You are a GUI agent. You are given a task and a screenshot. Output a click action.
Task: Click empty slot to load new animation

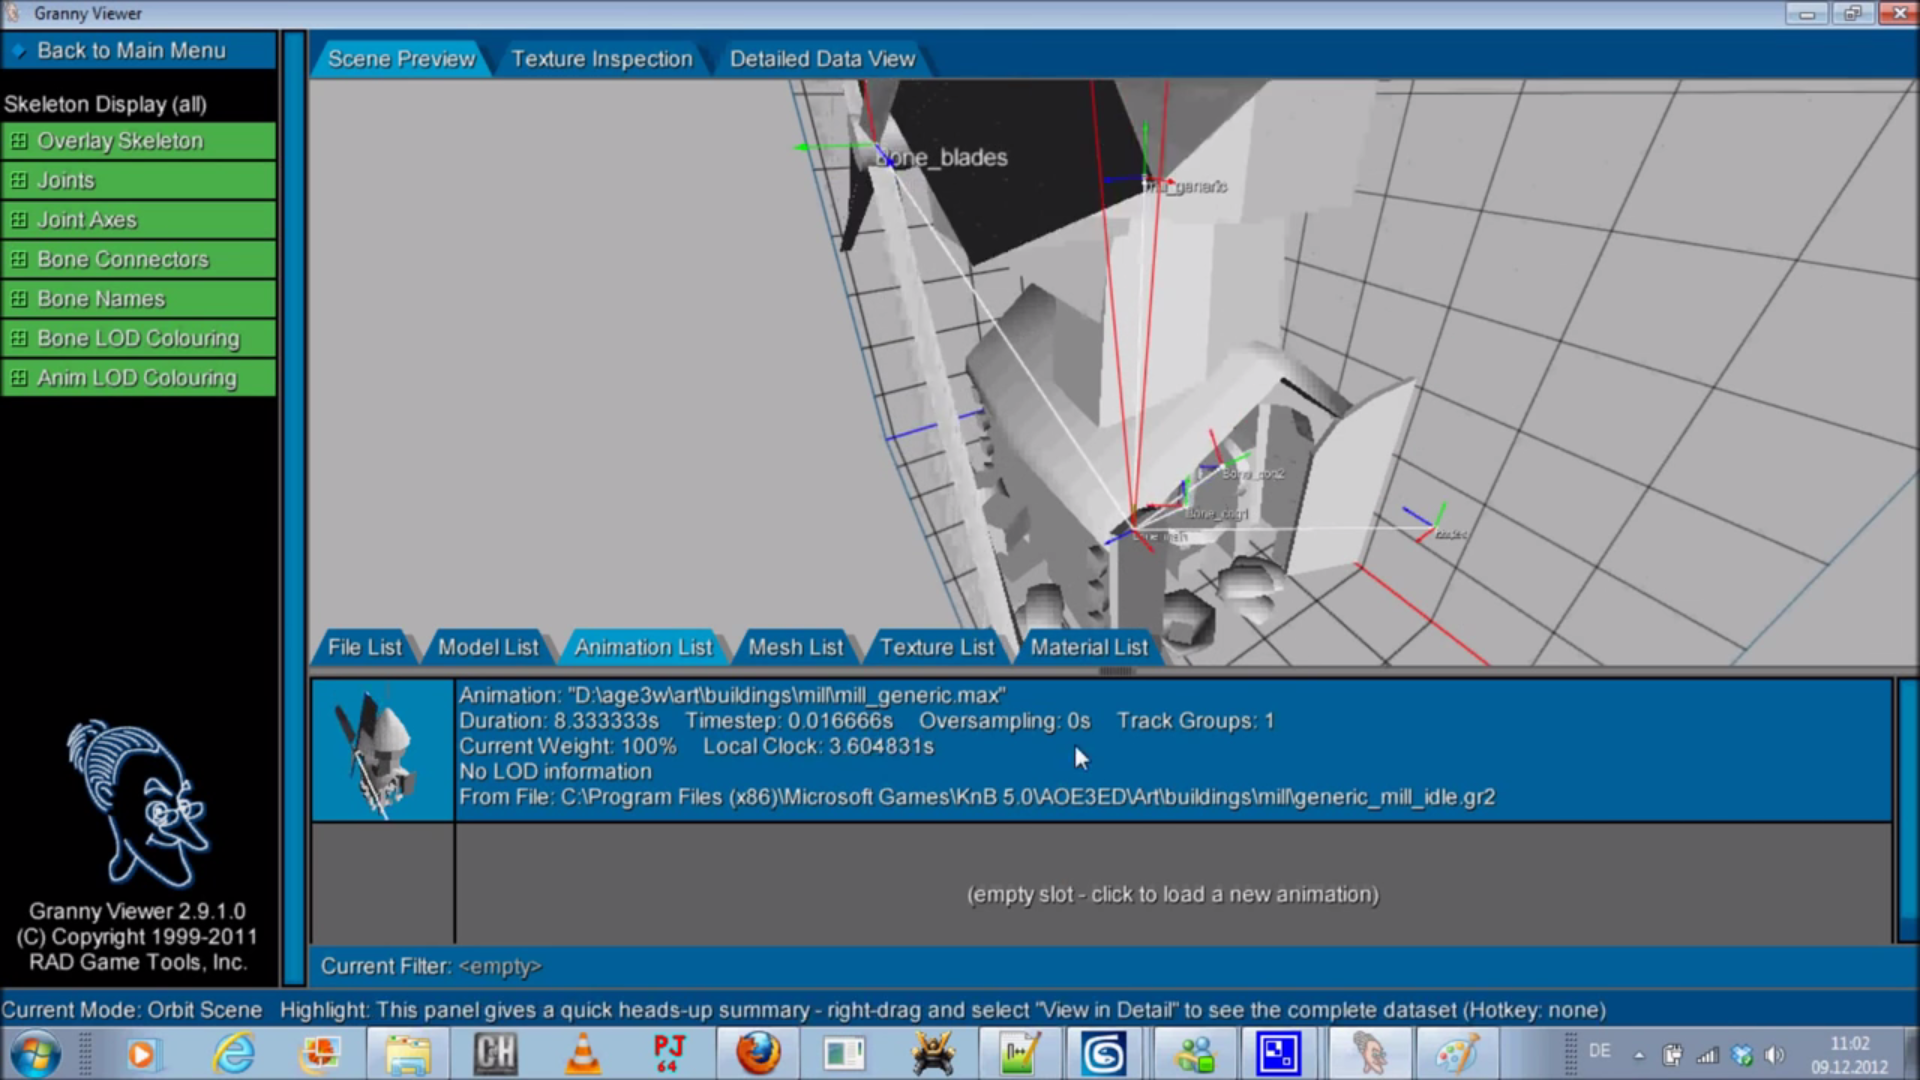[1172, 894]
